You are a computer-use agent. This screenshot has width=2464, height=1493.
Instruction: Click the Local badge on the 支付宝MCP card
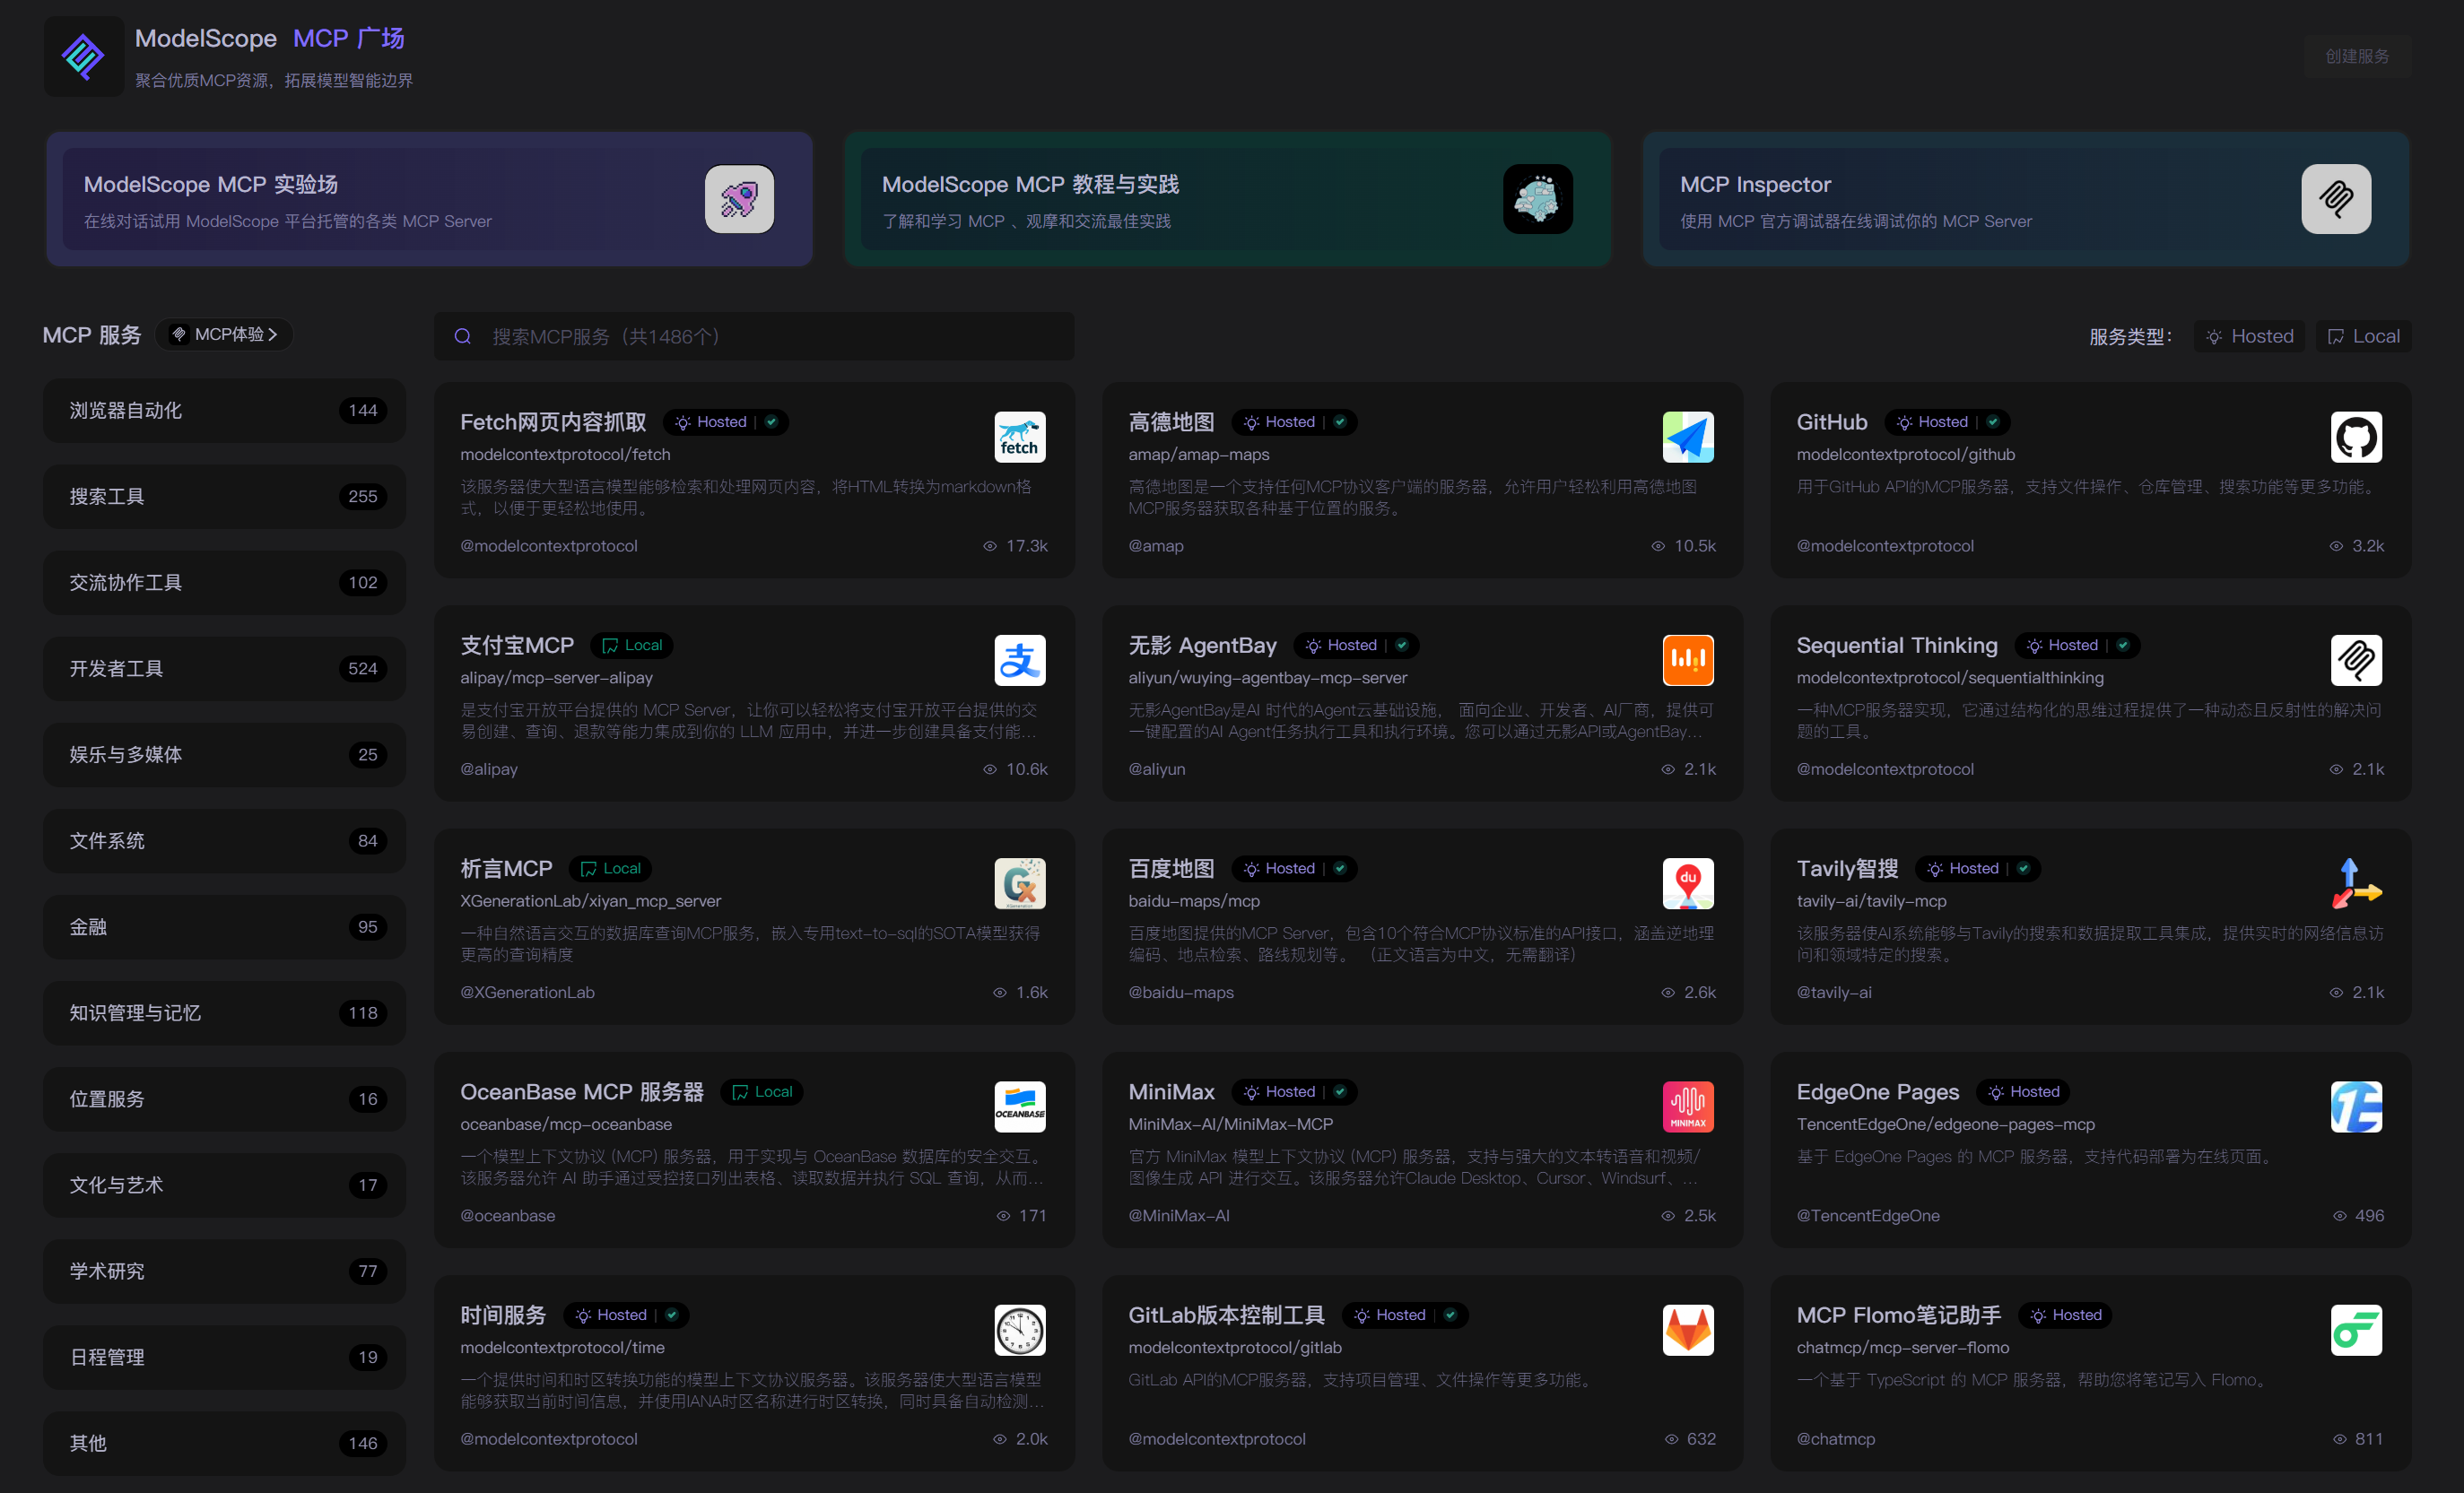coord(632,645)
